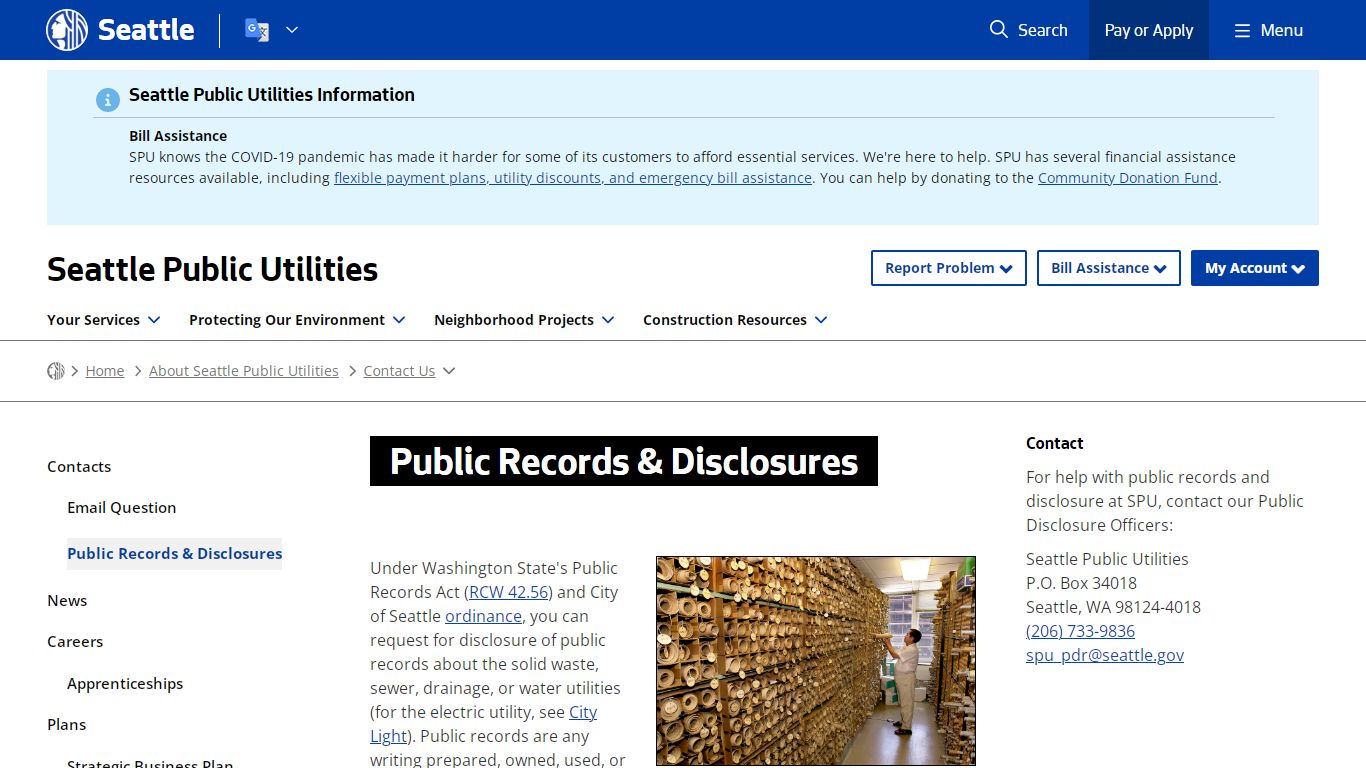Expand the Report Problem dropdown

point(949,268)
